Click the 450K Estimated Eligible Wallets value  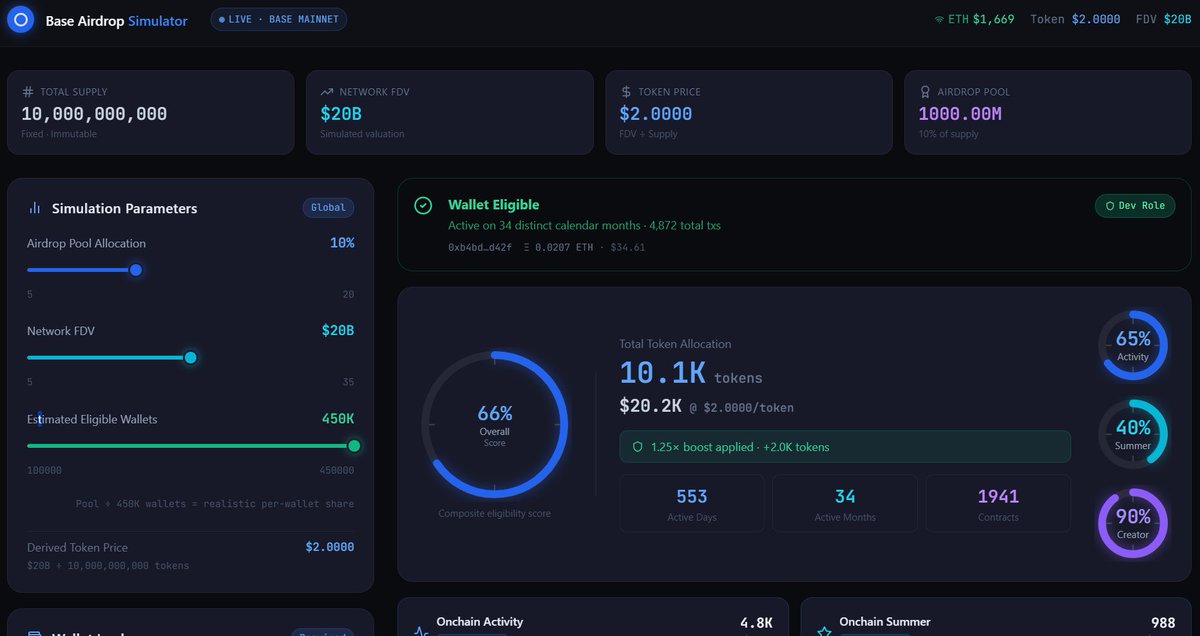pyautogui.click(x=338, y=419)
